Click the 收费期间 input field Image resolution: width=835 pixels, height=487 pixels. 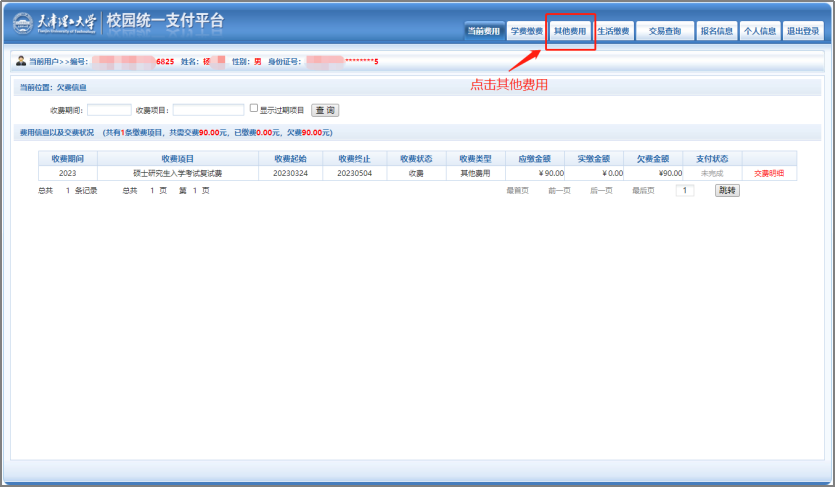click(x=109, y=110)
